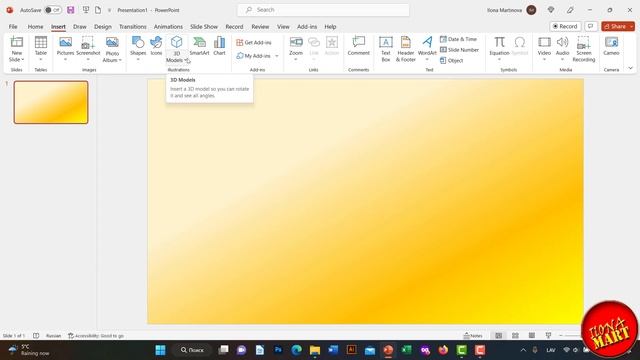Insert Audio
The image size is (640, 360).
tap(562, 49)
